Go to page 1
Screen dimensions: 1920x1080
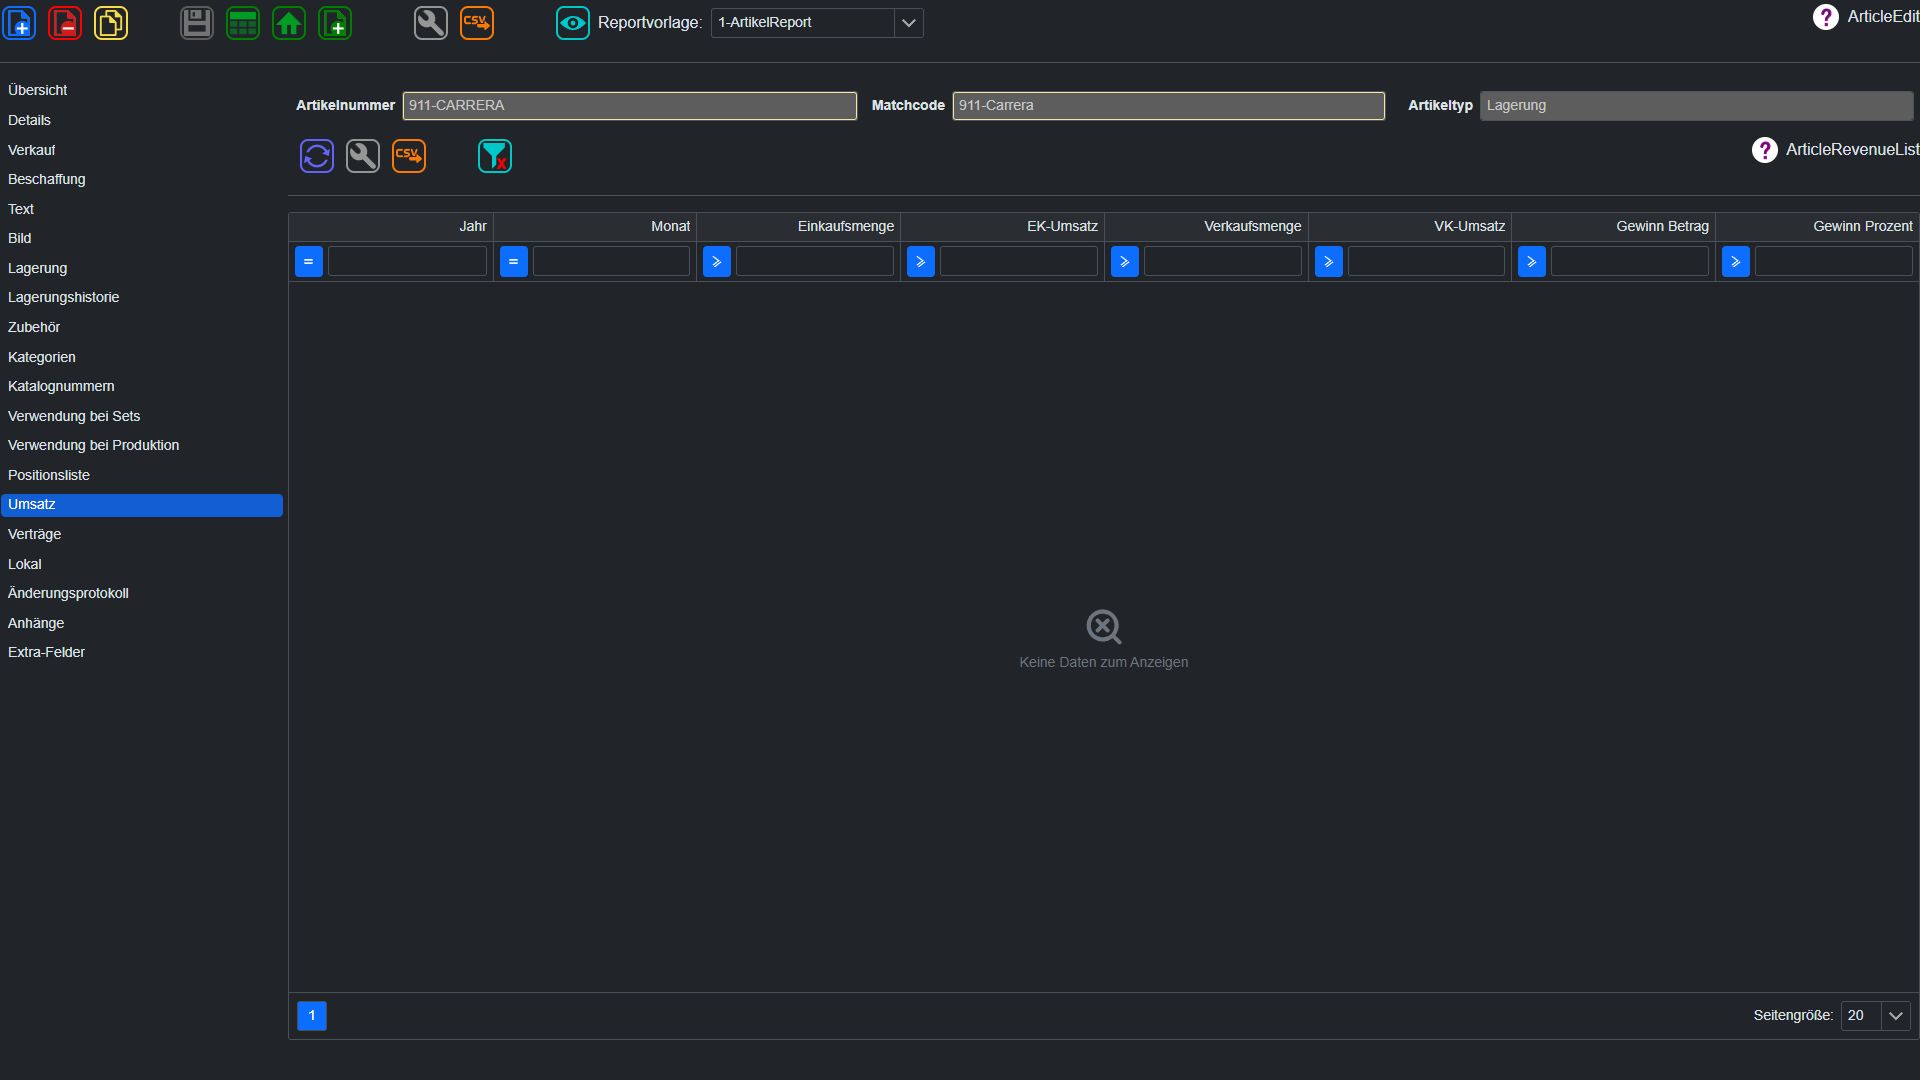[312, 1016]
